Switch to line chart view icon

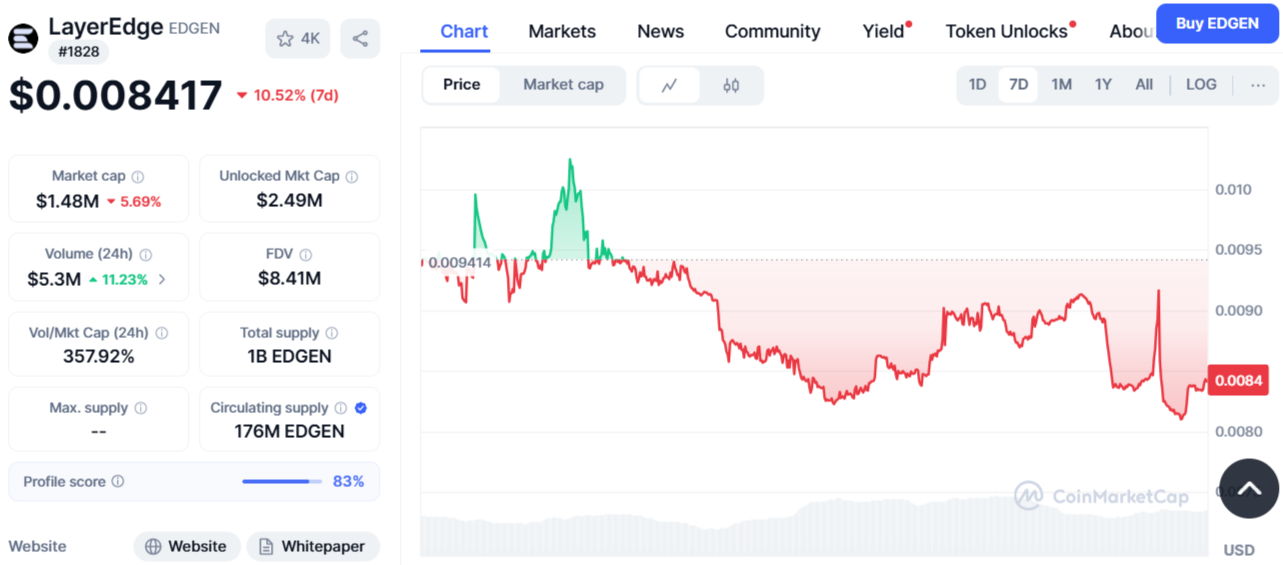(669, 85)
